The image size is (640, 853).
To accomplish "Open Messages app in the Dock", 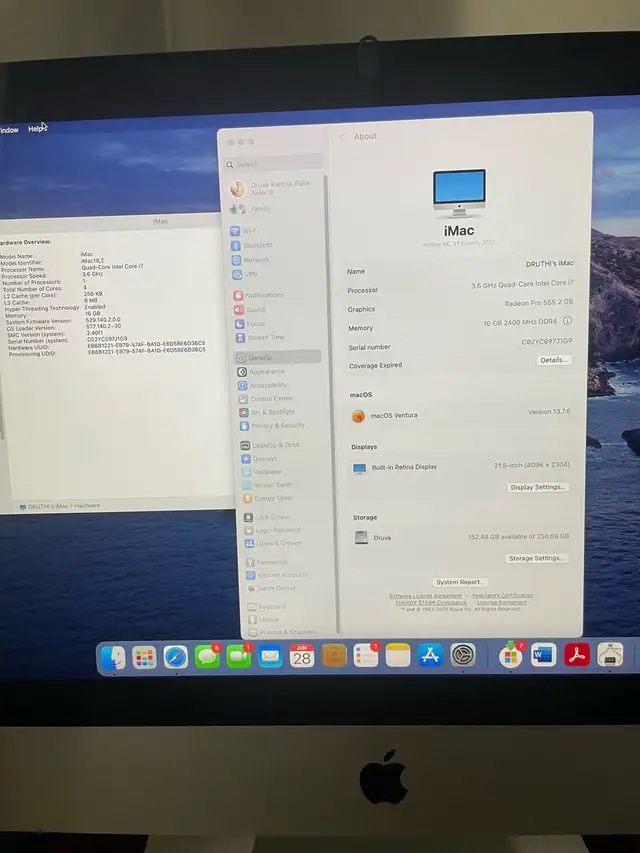I will tap(207, 657).
